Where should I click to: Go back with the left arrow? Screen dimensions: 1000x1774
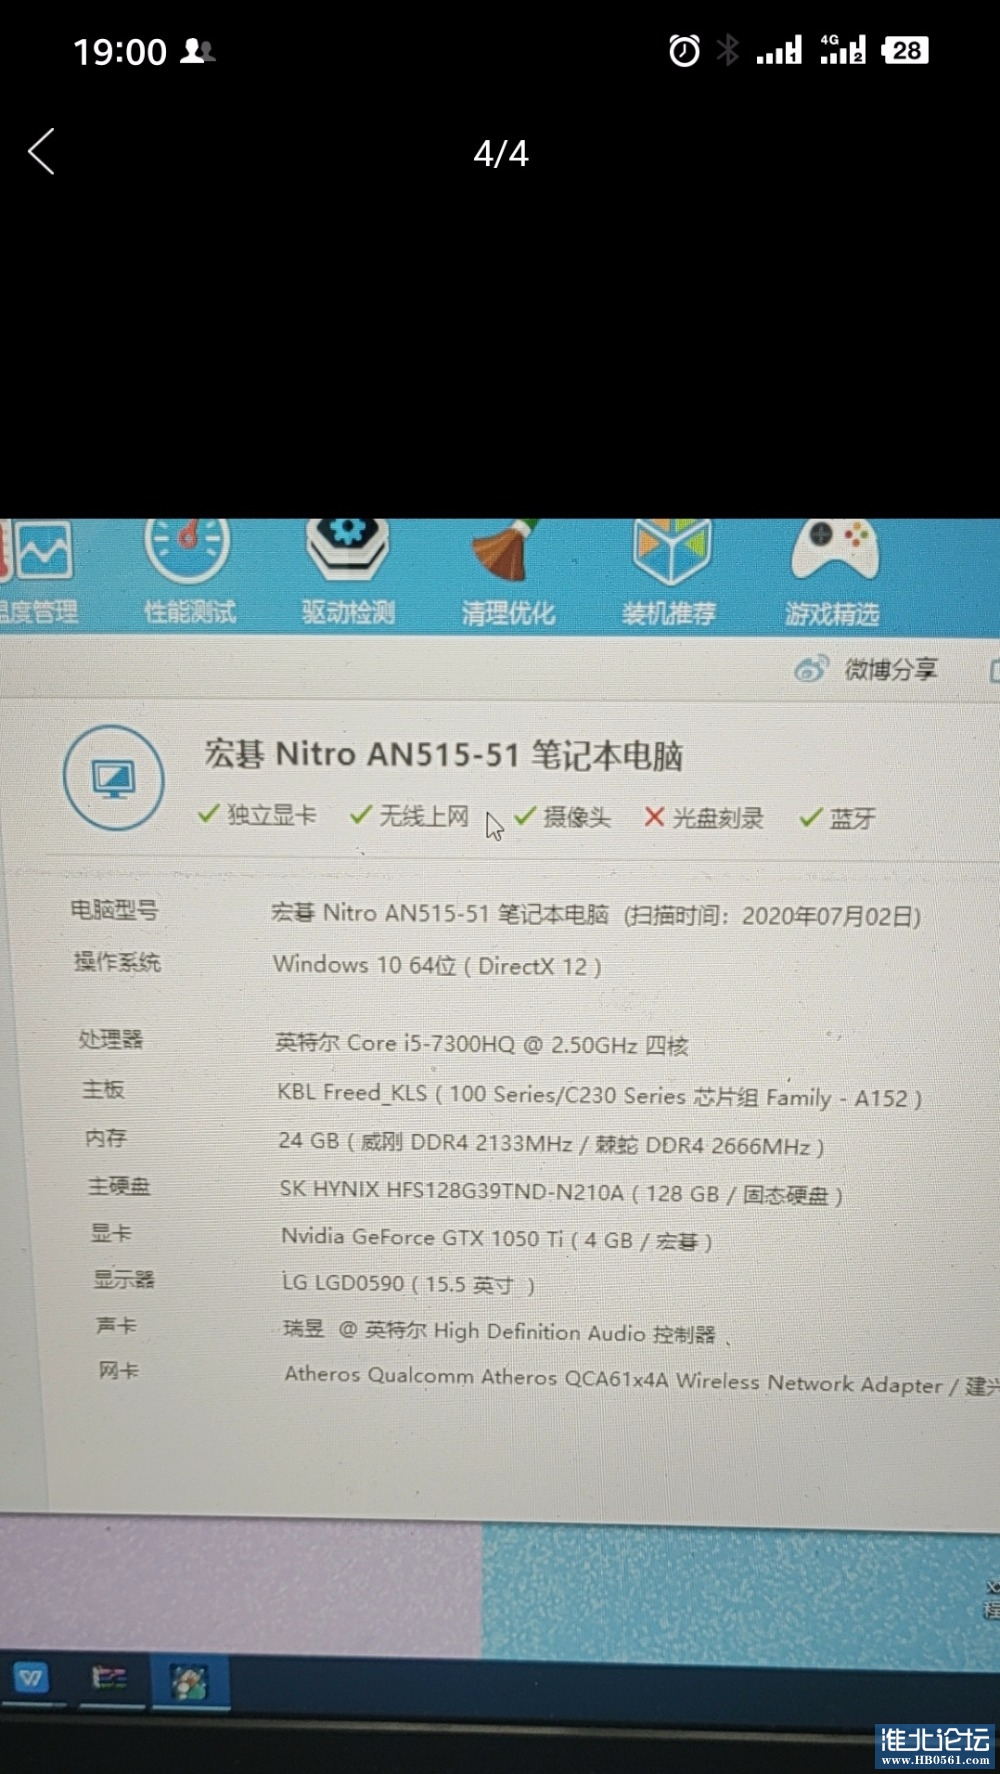(41, 152)
